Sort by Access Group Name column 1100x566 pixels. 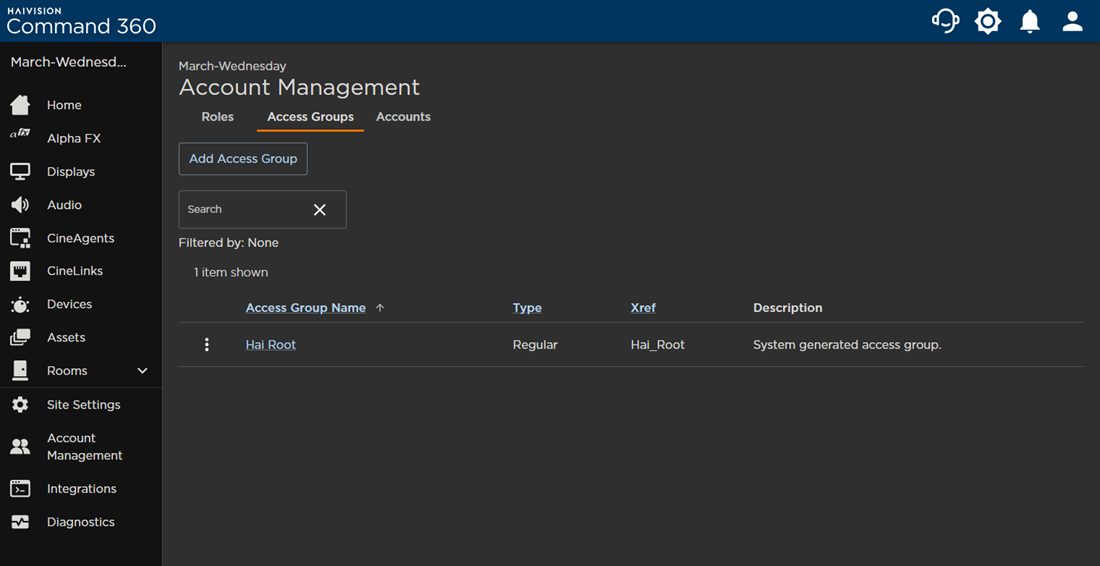(x=305, y=308)
